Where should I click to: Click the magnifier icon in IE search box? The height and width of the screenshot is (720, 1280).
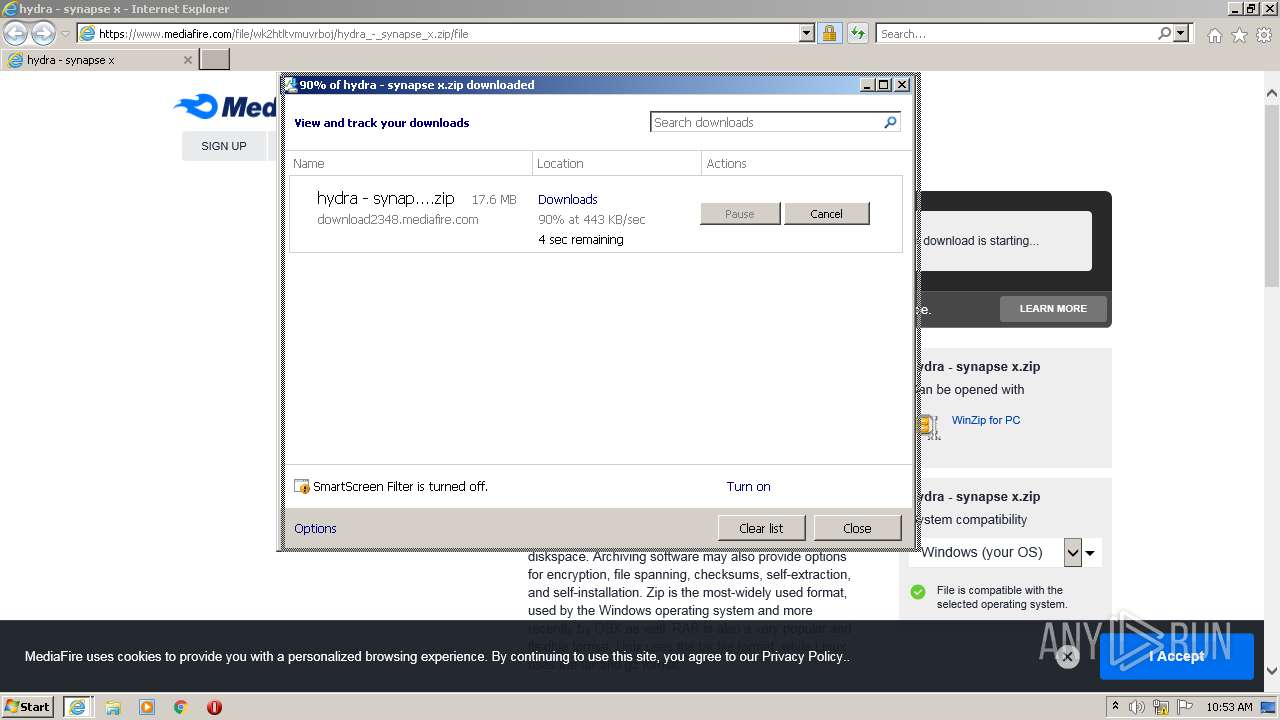pyautogui.click(x=1164, y=33)
